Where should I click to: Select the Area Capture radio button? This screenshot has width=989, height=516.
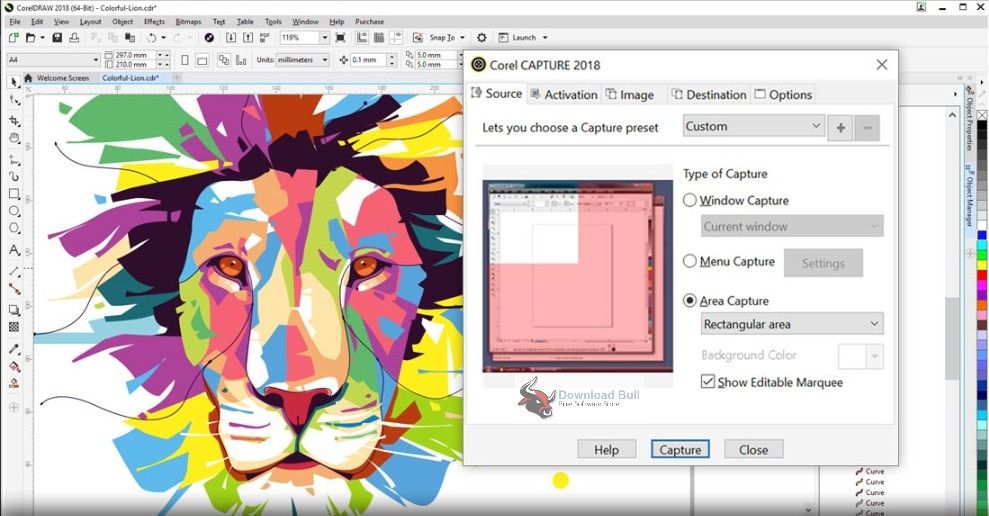[690, 301]
